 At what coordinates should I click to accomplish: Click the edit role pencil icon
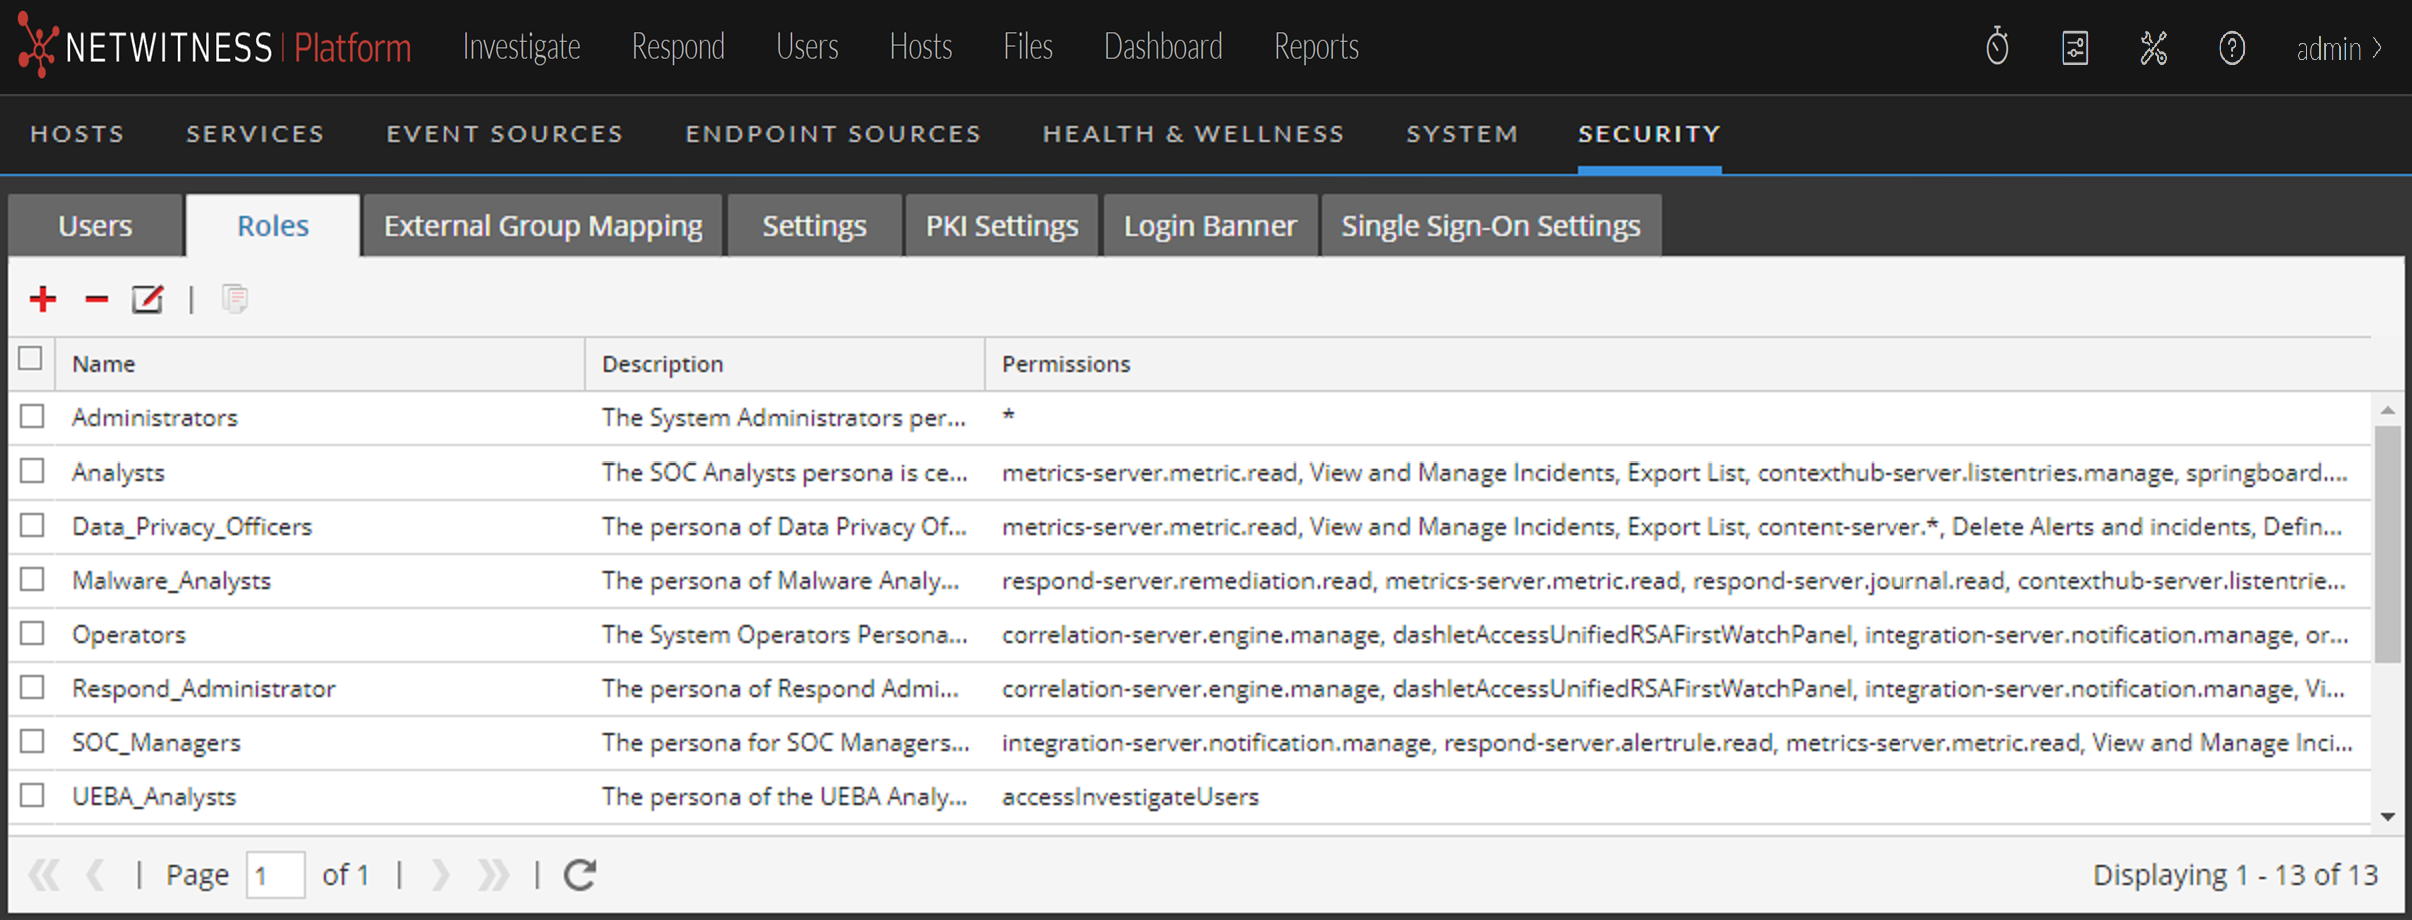pyautogui.click(x=148, y=299)
